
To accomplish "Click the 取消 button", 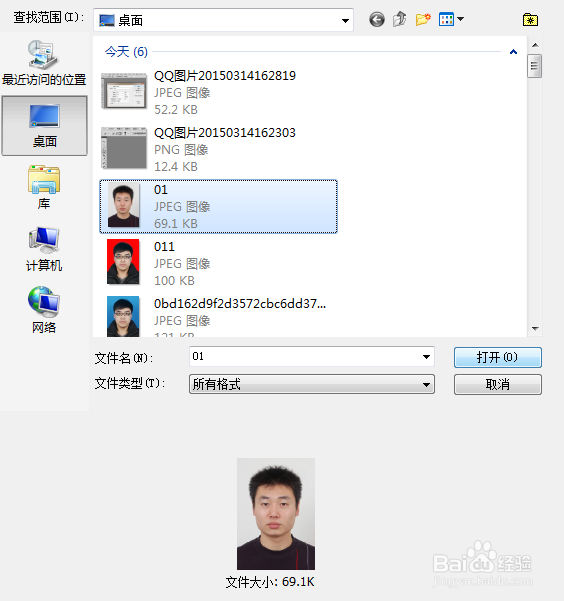I will (x=498, y=384).
